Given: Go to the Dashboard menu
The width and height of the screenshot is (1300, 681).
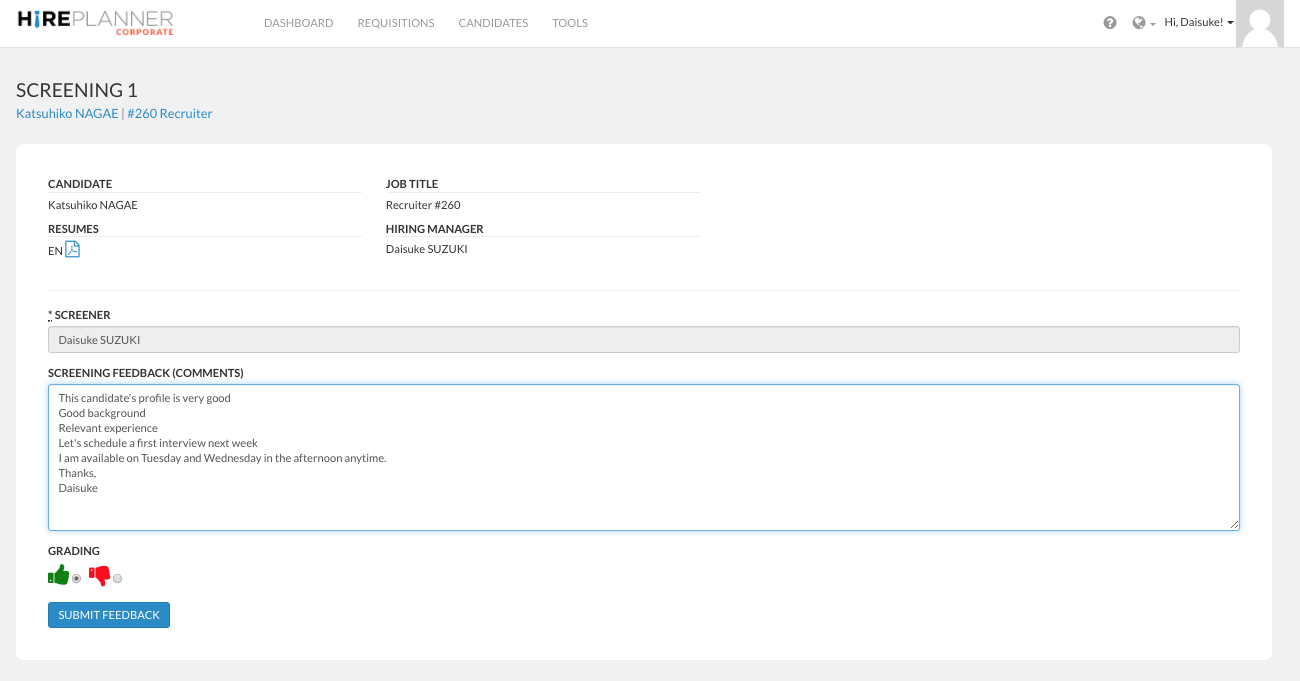Looking at the screenshot, I should [x=298, y=23].
